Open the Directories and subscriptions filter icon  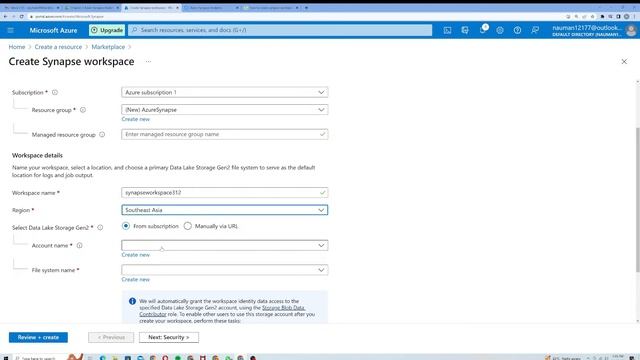click(465, 30)
